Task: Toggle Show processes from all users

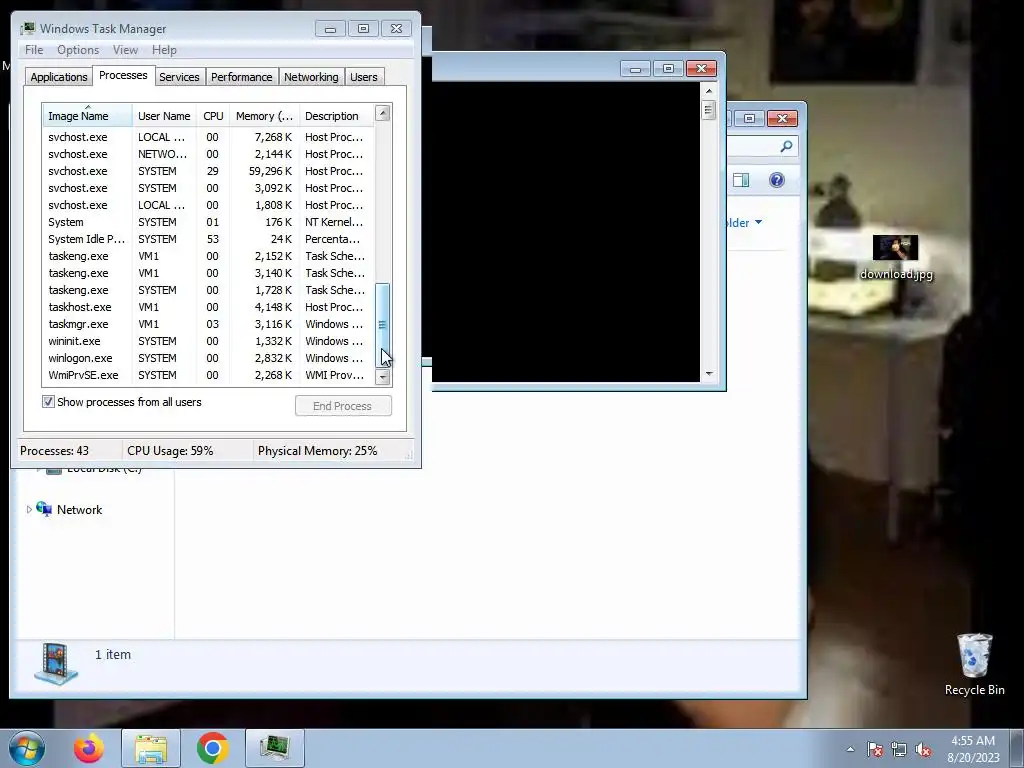Action: click(x=48, y=402)
